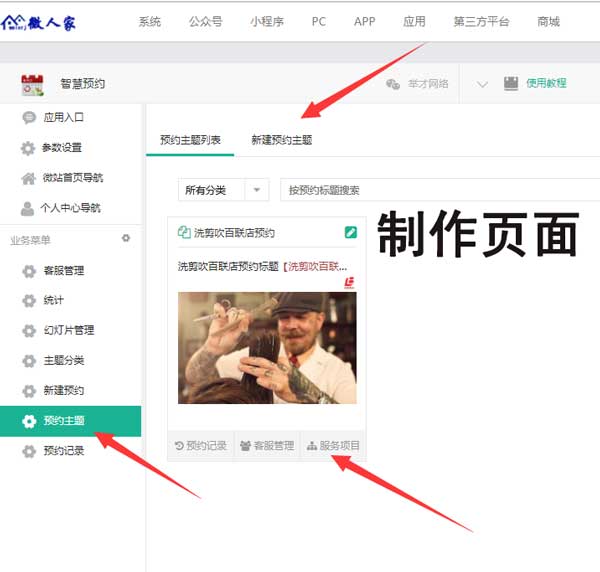Screen dimensions: 600x572
Task: Open the 小程序 menu
Action: click(x=267, y=22)
